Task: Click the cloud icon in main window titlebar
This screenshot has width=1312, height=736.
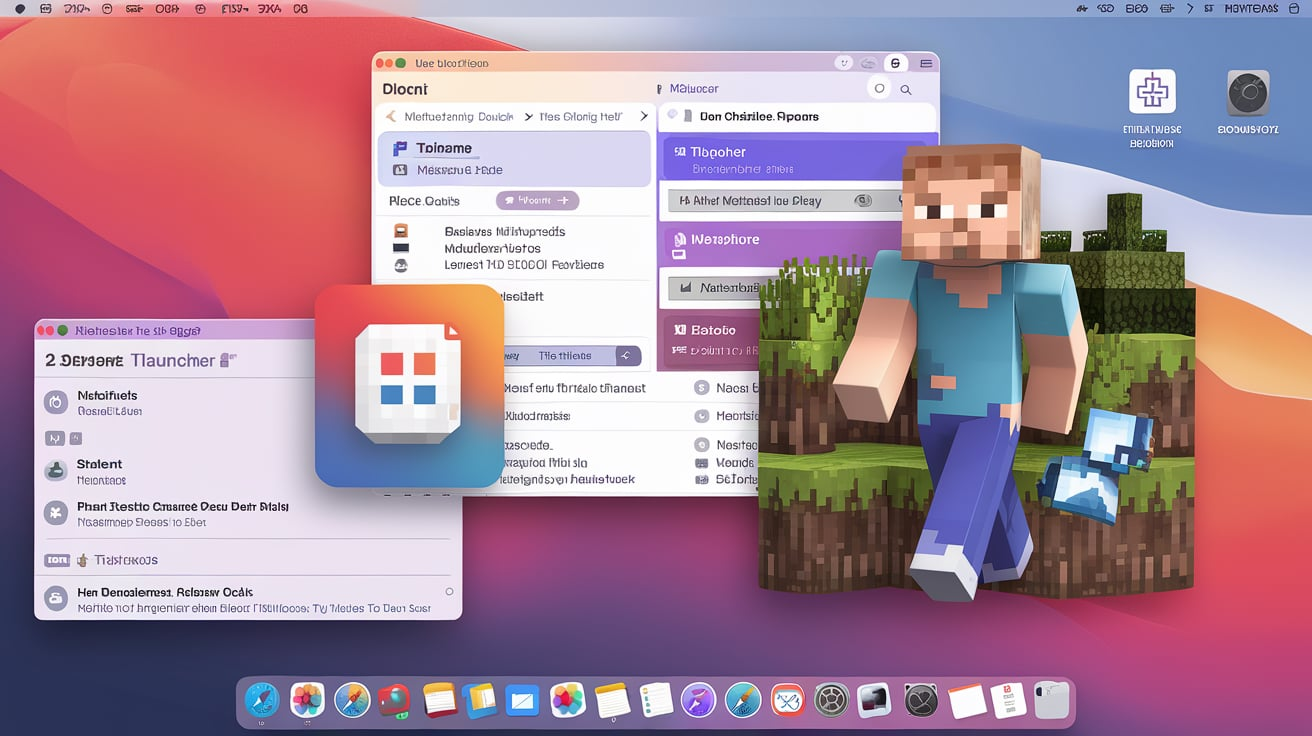Action: point(869,63)
